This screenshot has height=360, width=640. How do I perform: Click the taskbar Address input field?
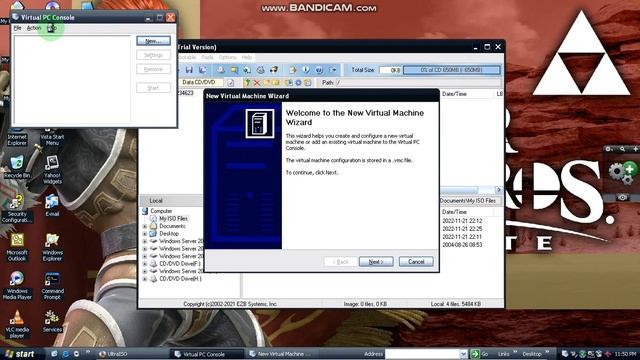(x=422, y=354)
